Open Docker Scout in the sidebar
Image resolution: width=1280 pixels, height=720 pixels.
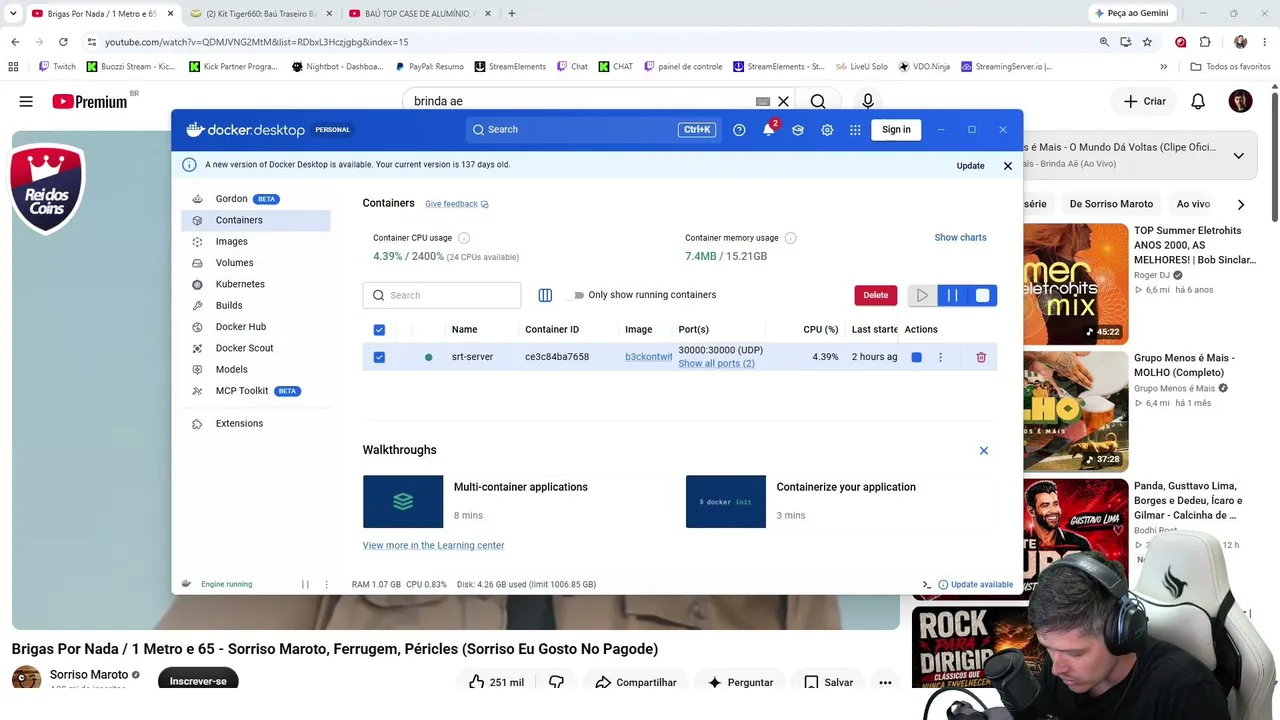tap(256, 348)
